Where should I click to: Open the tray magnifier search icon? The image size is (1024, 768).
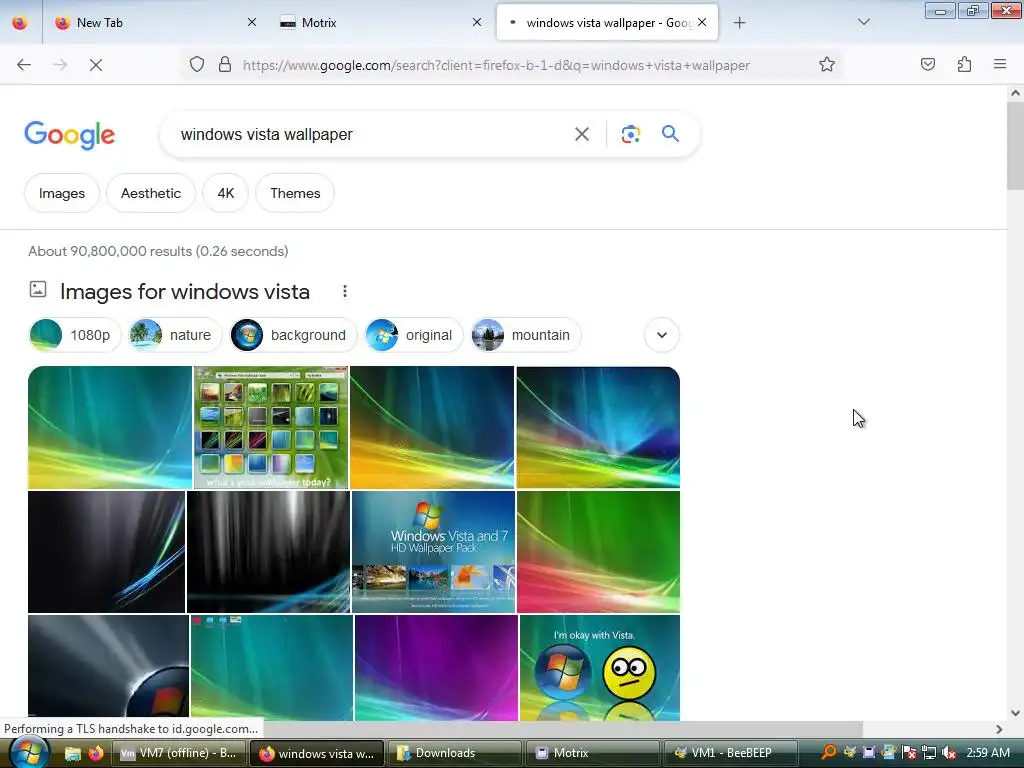[x=829, y=753]
